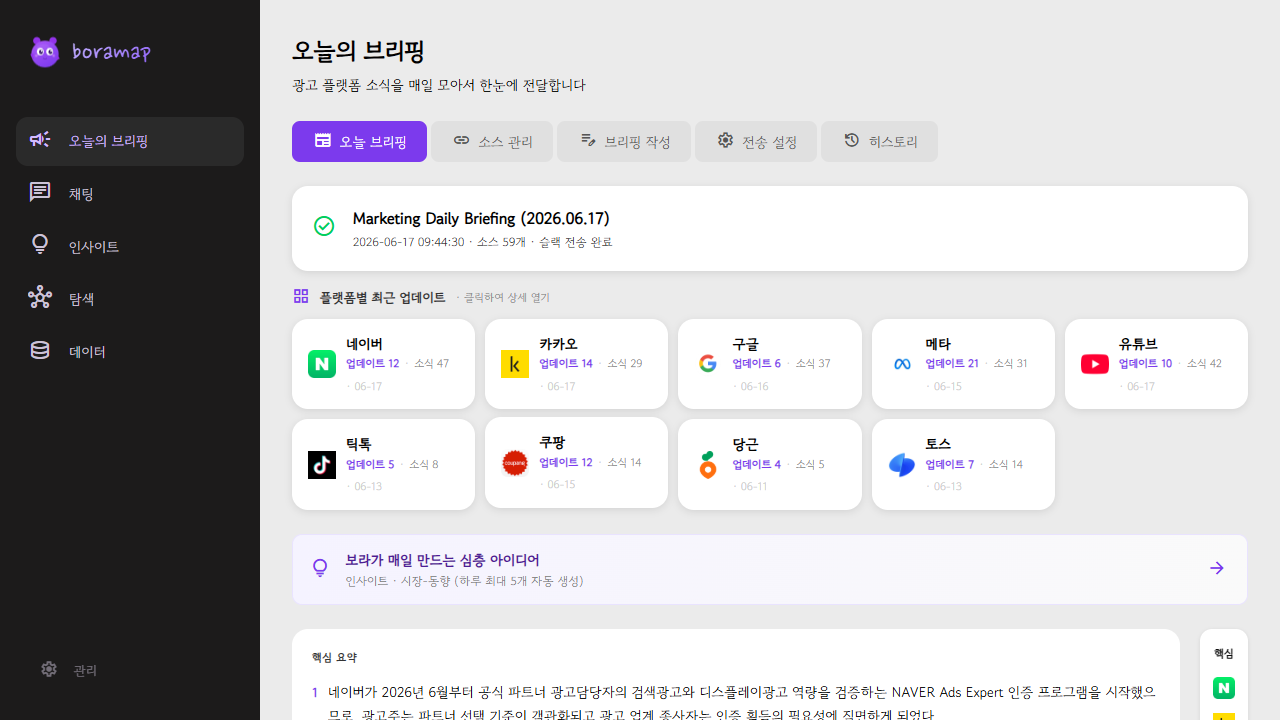The width and height of the screenshot is (1280, 720).
Task: Click the chat bubble icon for 채팅
Action: [x=40, y=192]
